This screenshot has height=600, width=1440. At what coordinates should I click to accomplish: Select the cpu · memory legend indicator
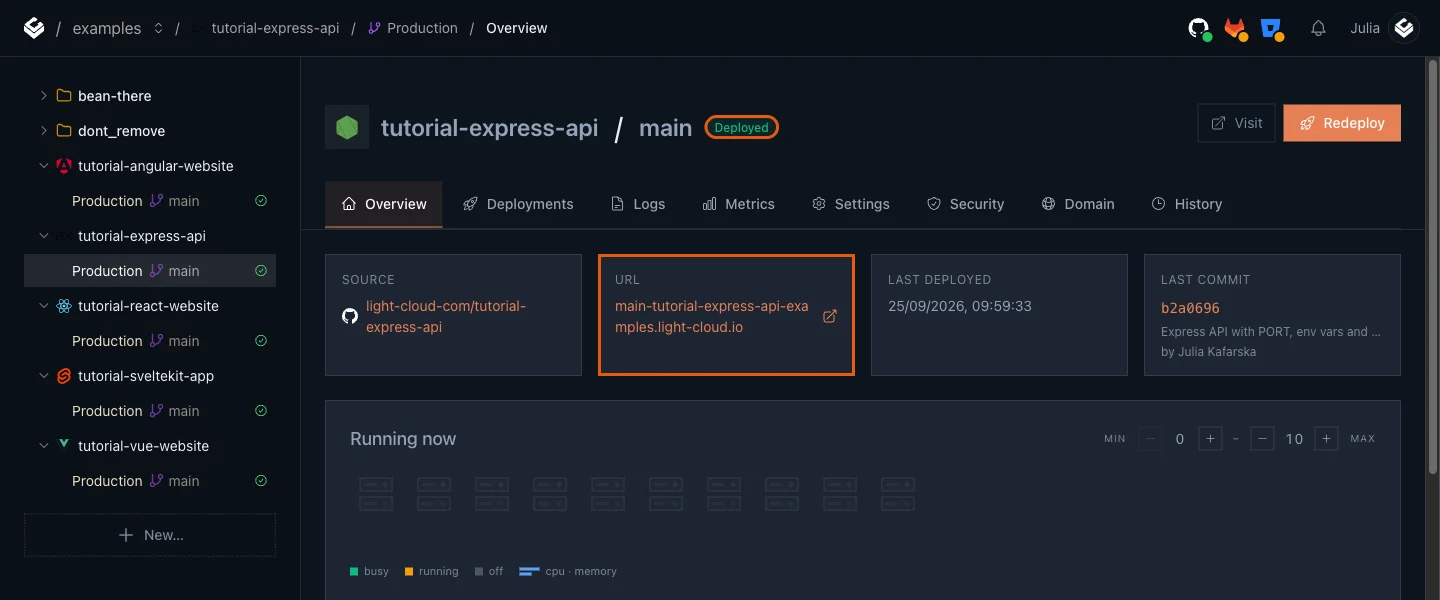pyautogui.click(x=529, y=572)
